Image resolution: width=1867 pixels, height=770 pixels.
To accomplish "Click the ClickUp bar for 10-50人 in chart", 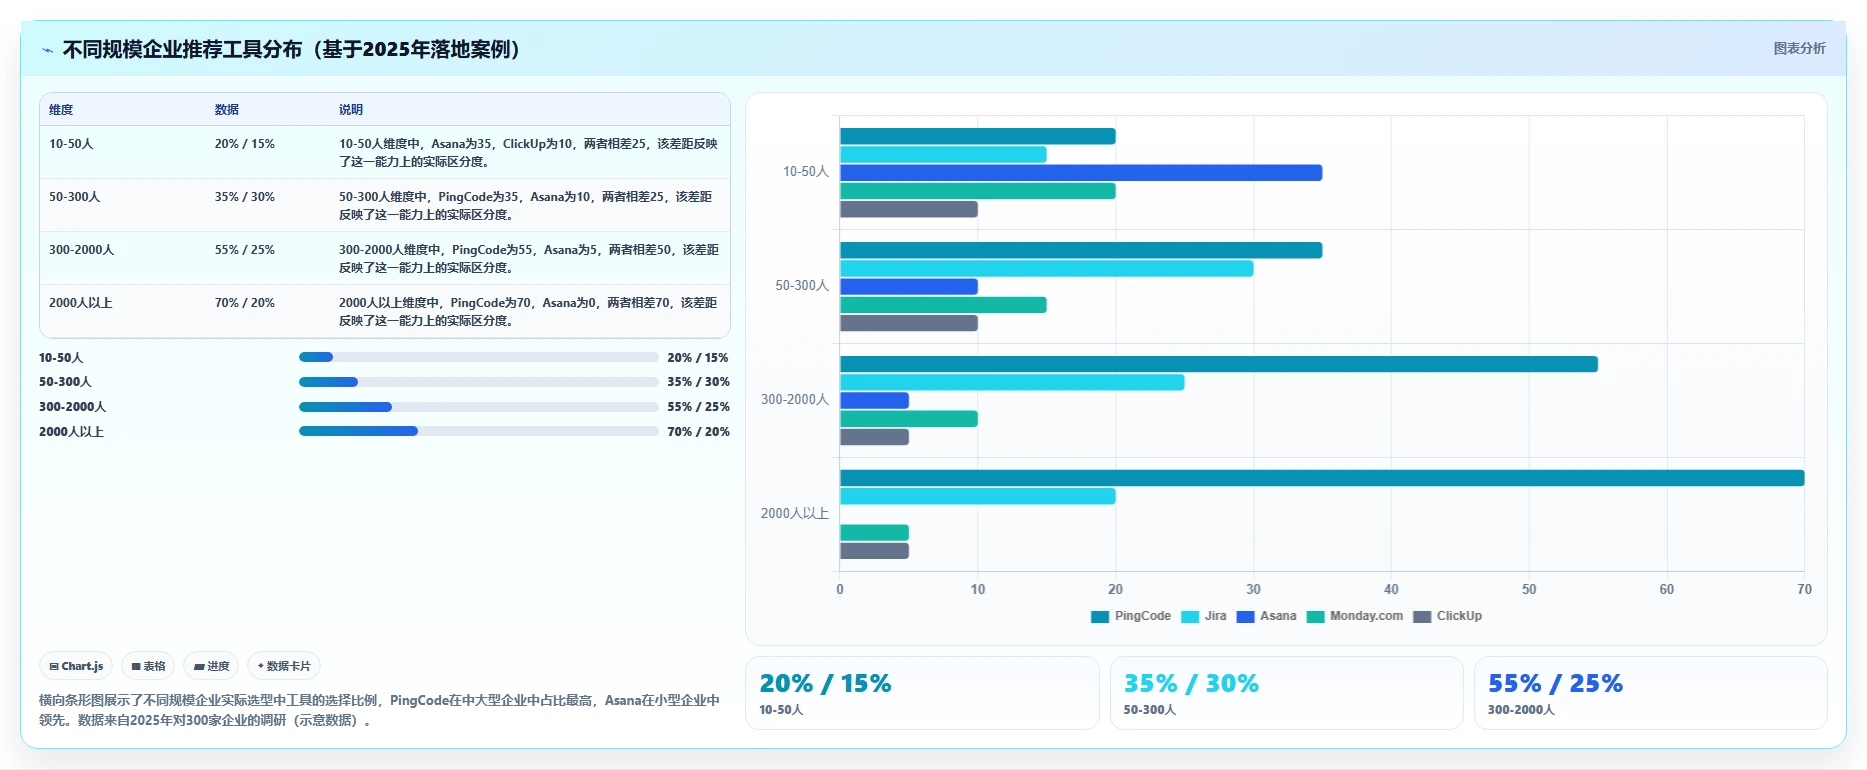I will [x=909, y=209].
